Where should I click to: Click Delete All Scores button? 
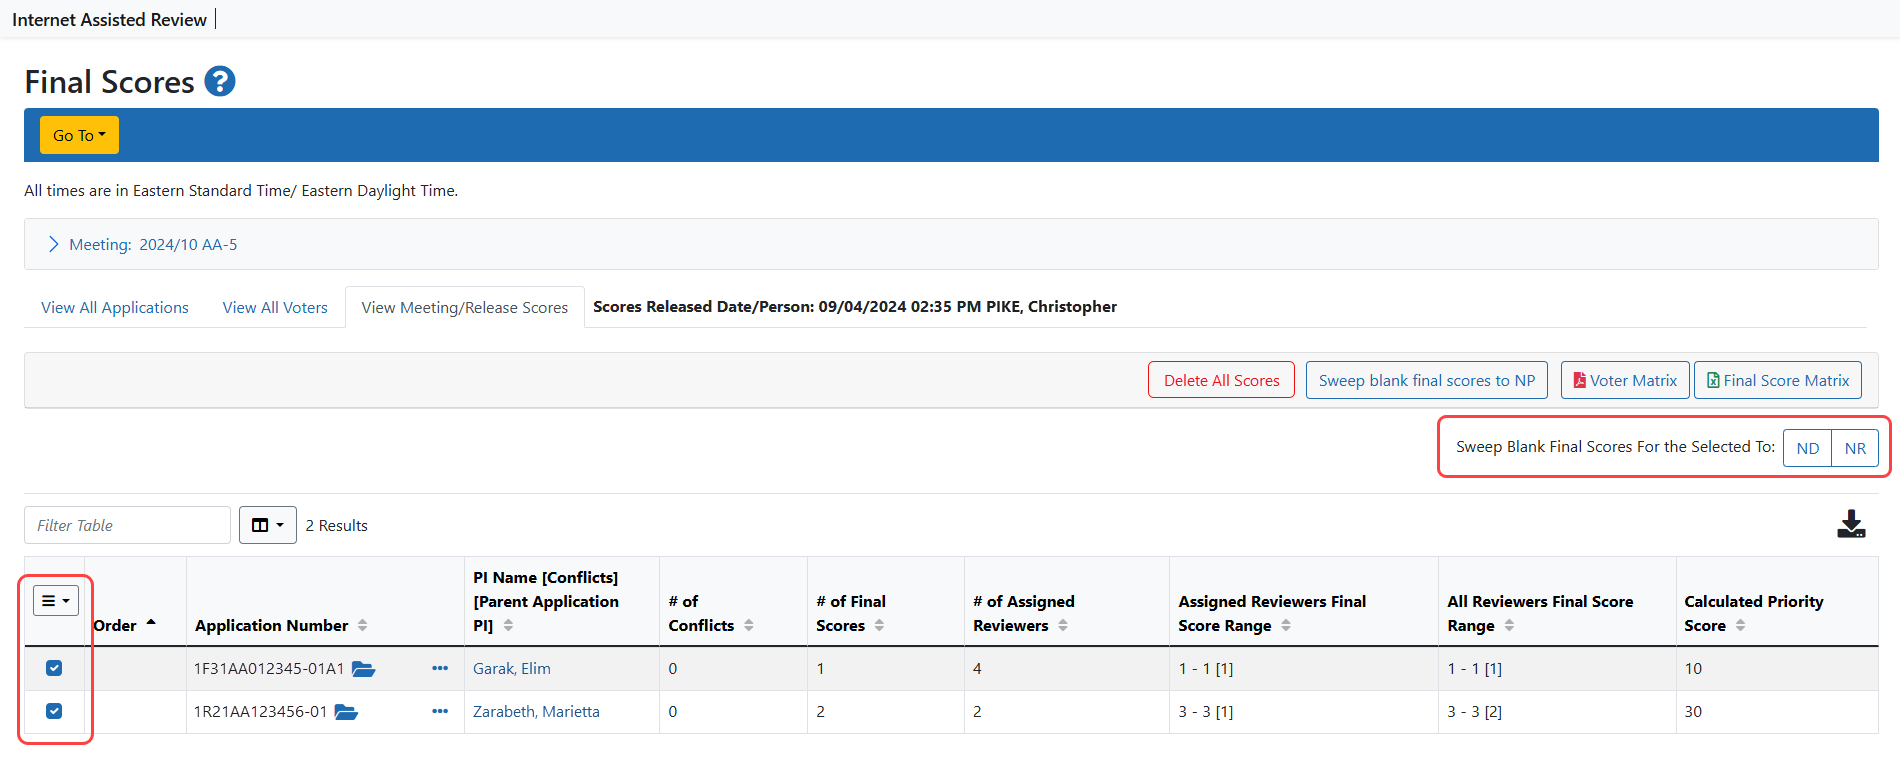[1221, 380]
